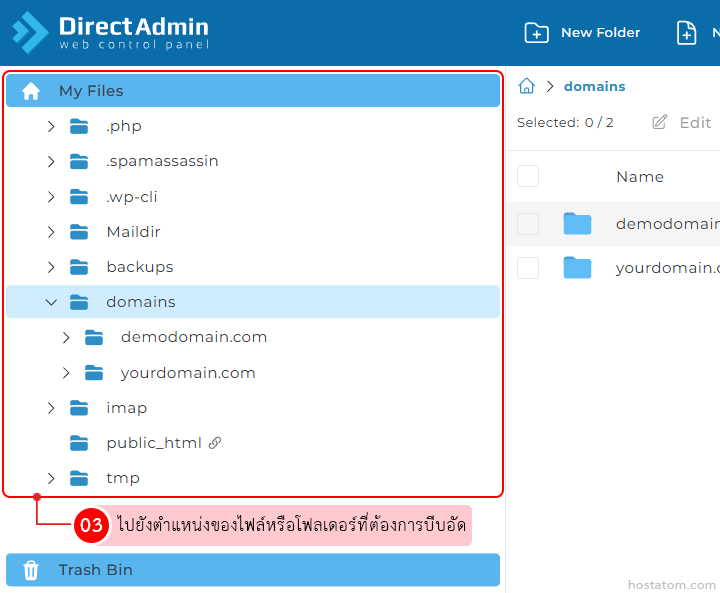Click the New Folder button label

(x=600, y=33)
